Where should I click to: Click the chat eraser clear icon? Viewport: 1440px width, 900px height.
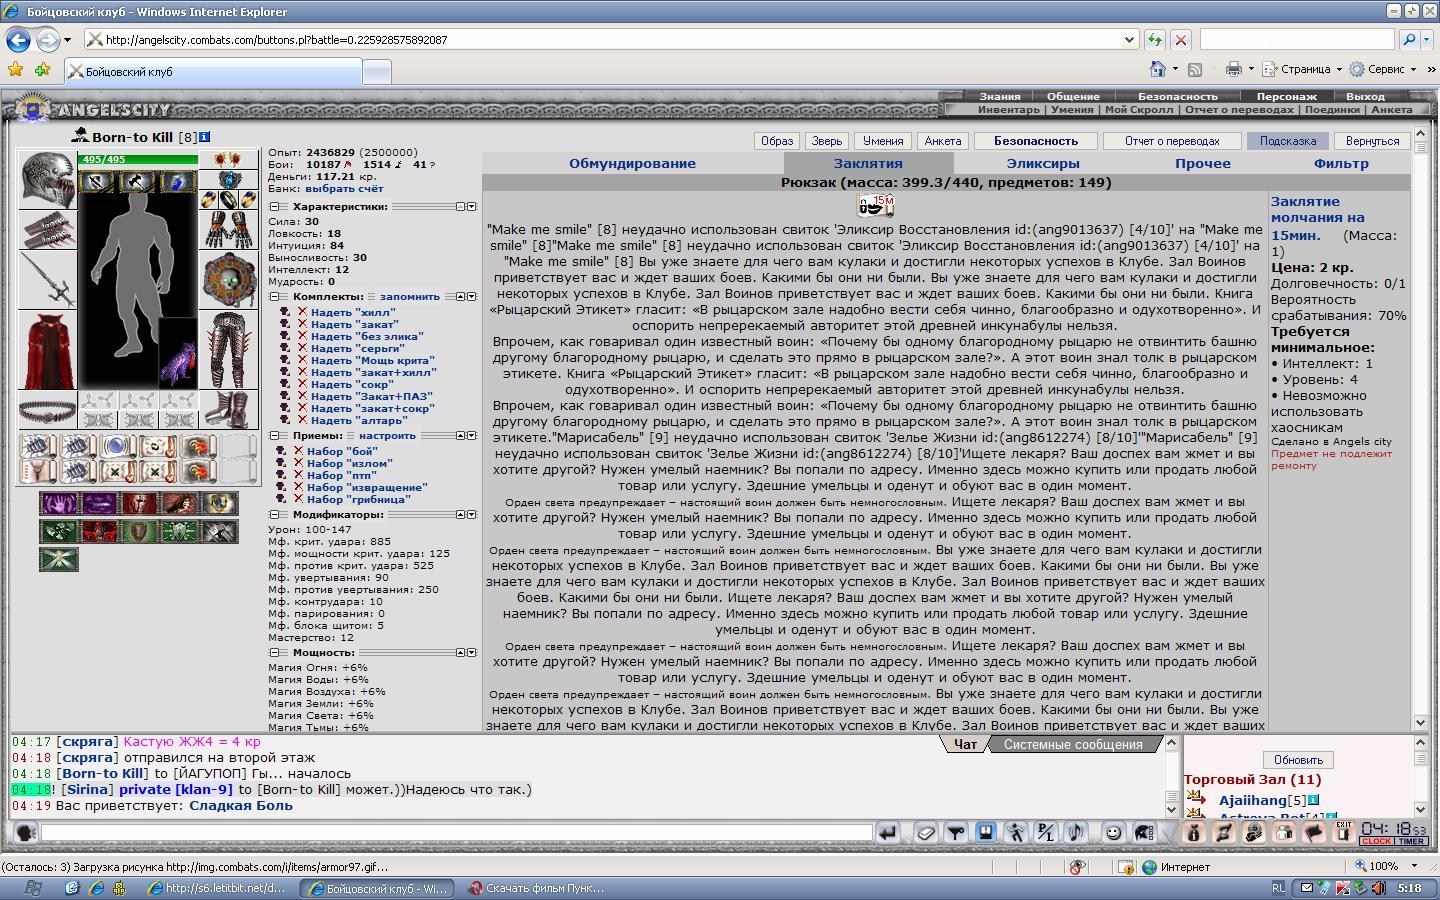click(926, 832)
